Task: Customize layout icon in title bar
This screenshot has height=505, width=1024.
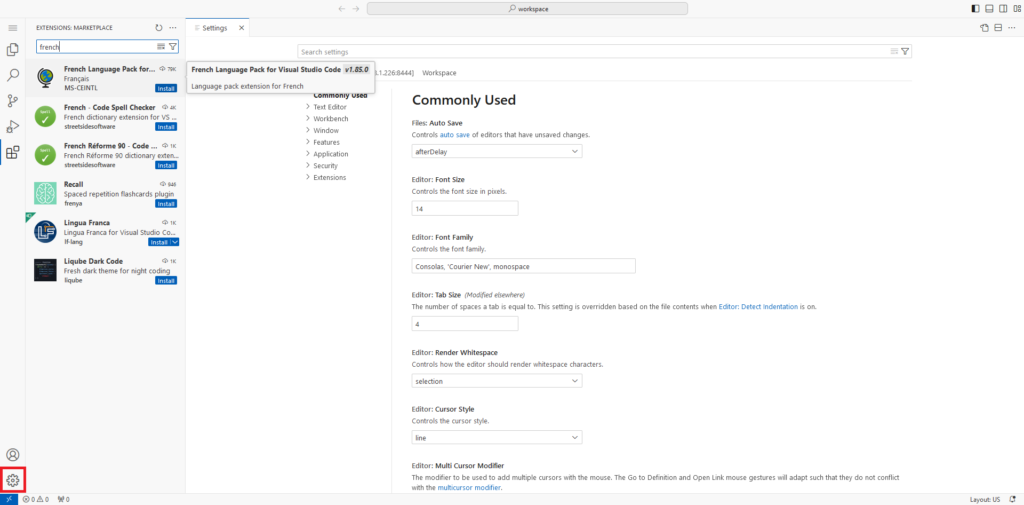Action: coord(1016,8)
